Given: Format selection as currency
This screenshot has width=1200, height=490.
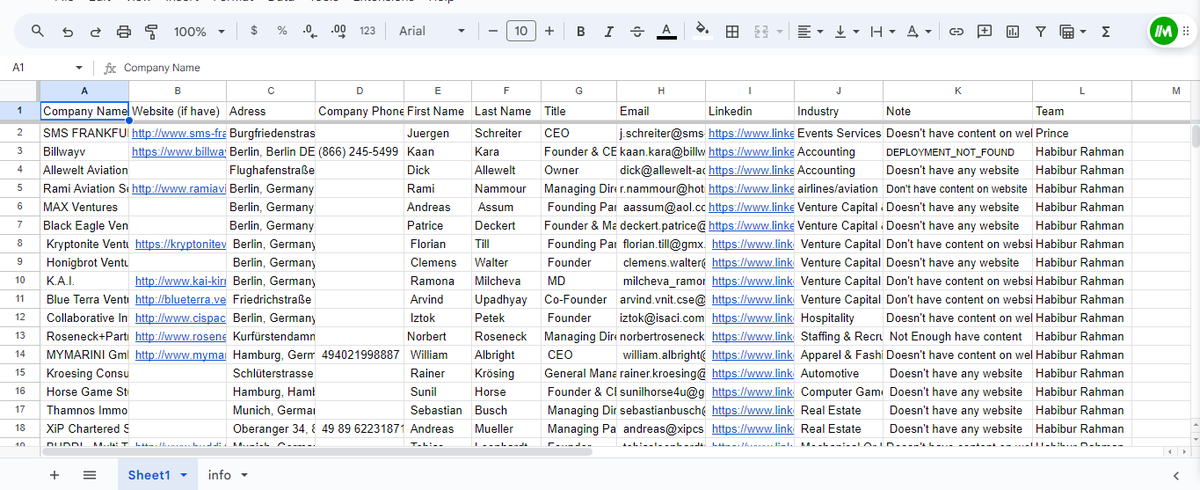Looking at the screenshot, I should pyautogui.click(x=254, y=31).
